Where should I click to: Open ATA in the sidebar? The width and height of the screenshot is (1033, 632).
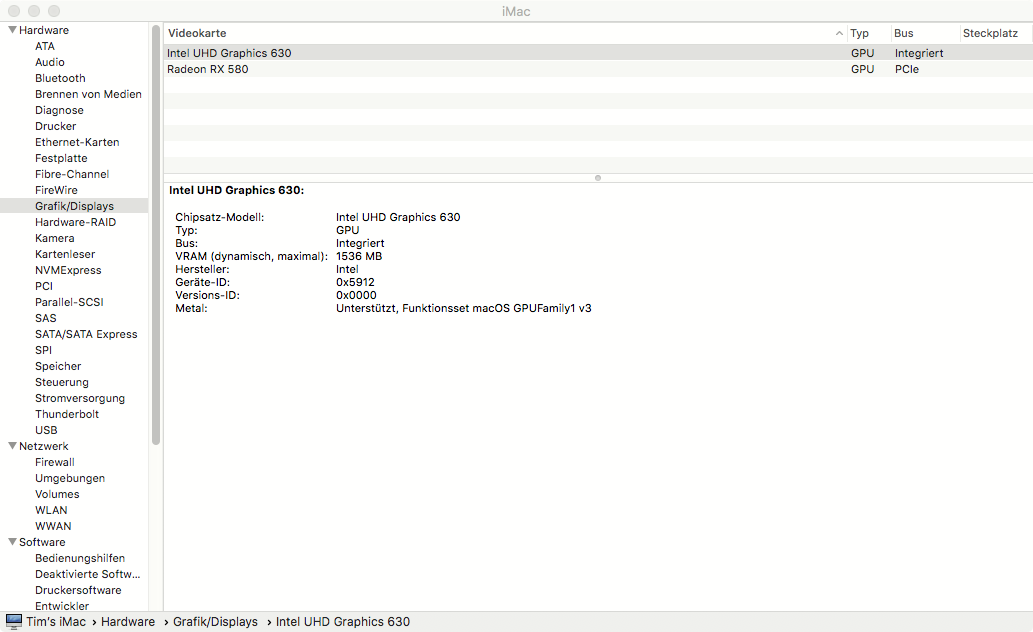[45, 46]
